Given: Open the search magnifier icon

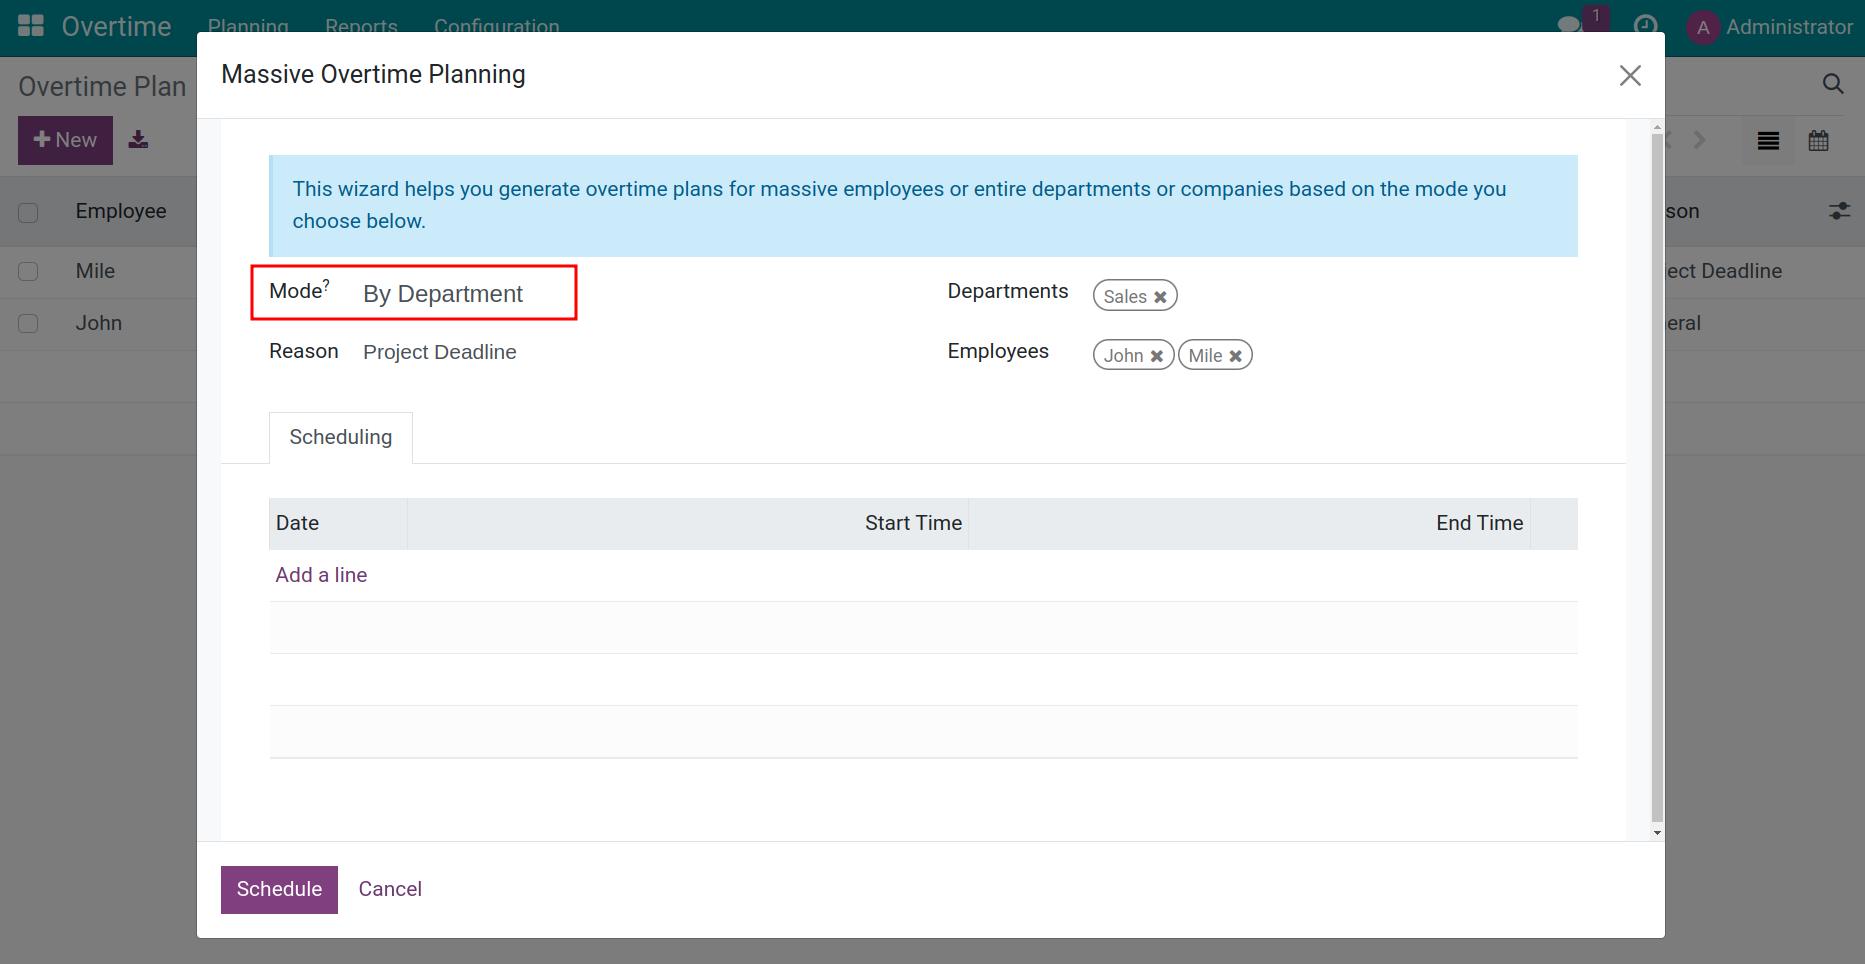Looking at the screenshot, I should point(1832,85).
